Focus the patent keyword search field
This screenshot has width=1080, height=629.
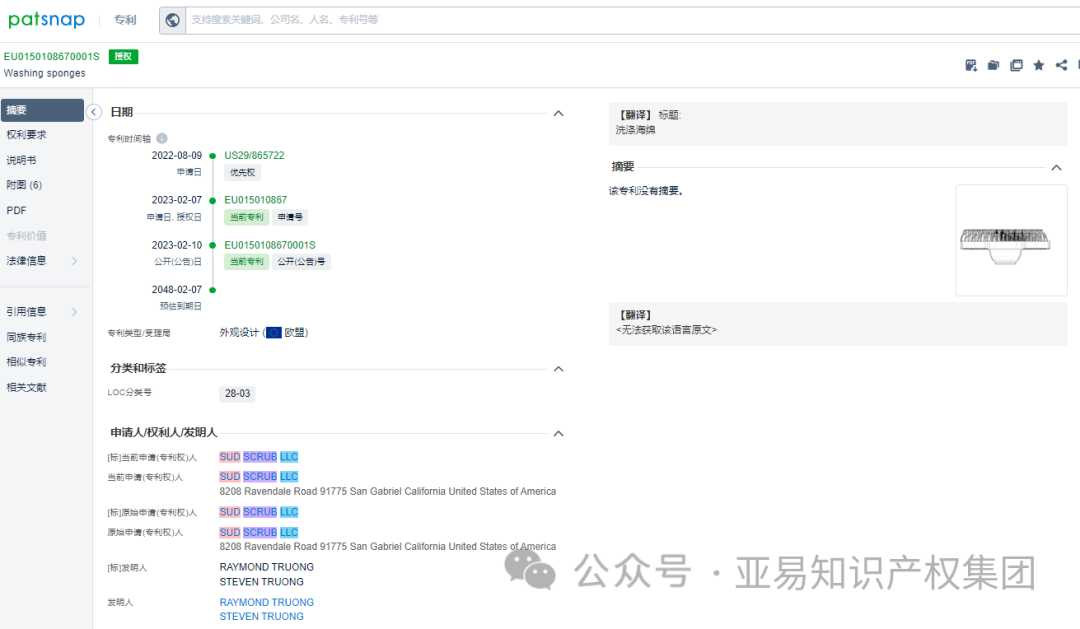coord(632,20)
